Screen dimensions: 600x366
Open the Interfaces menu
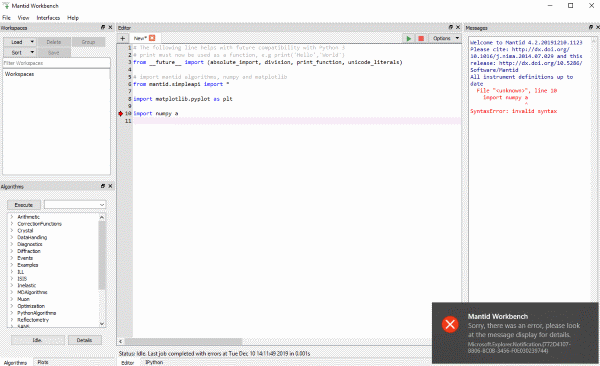[48, 18]
